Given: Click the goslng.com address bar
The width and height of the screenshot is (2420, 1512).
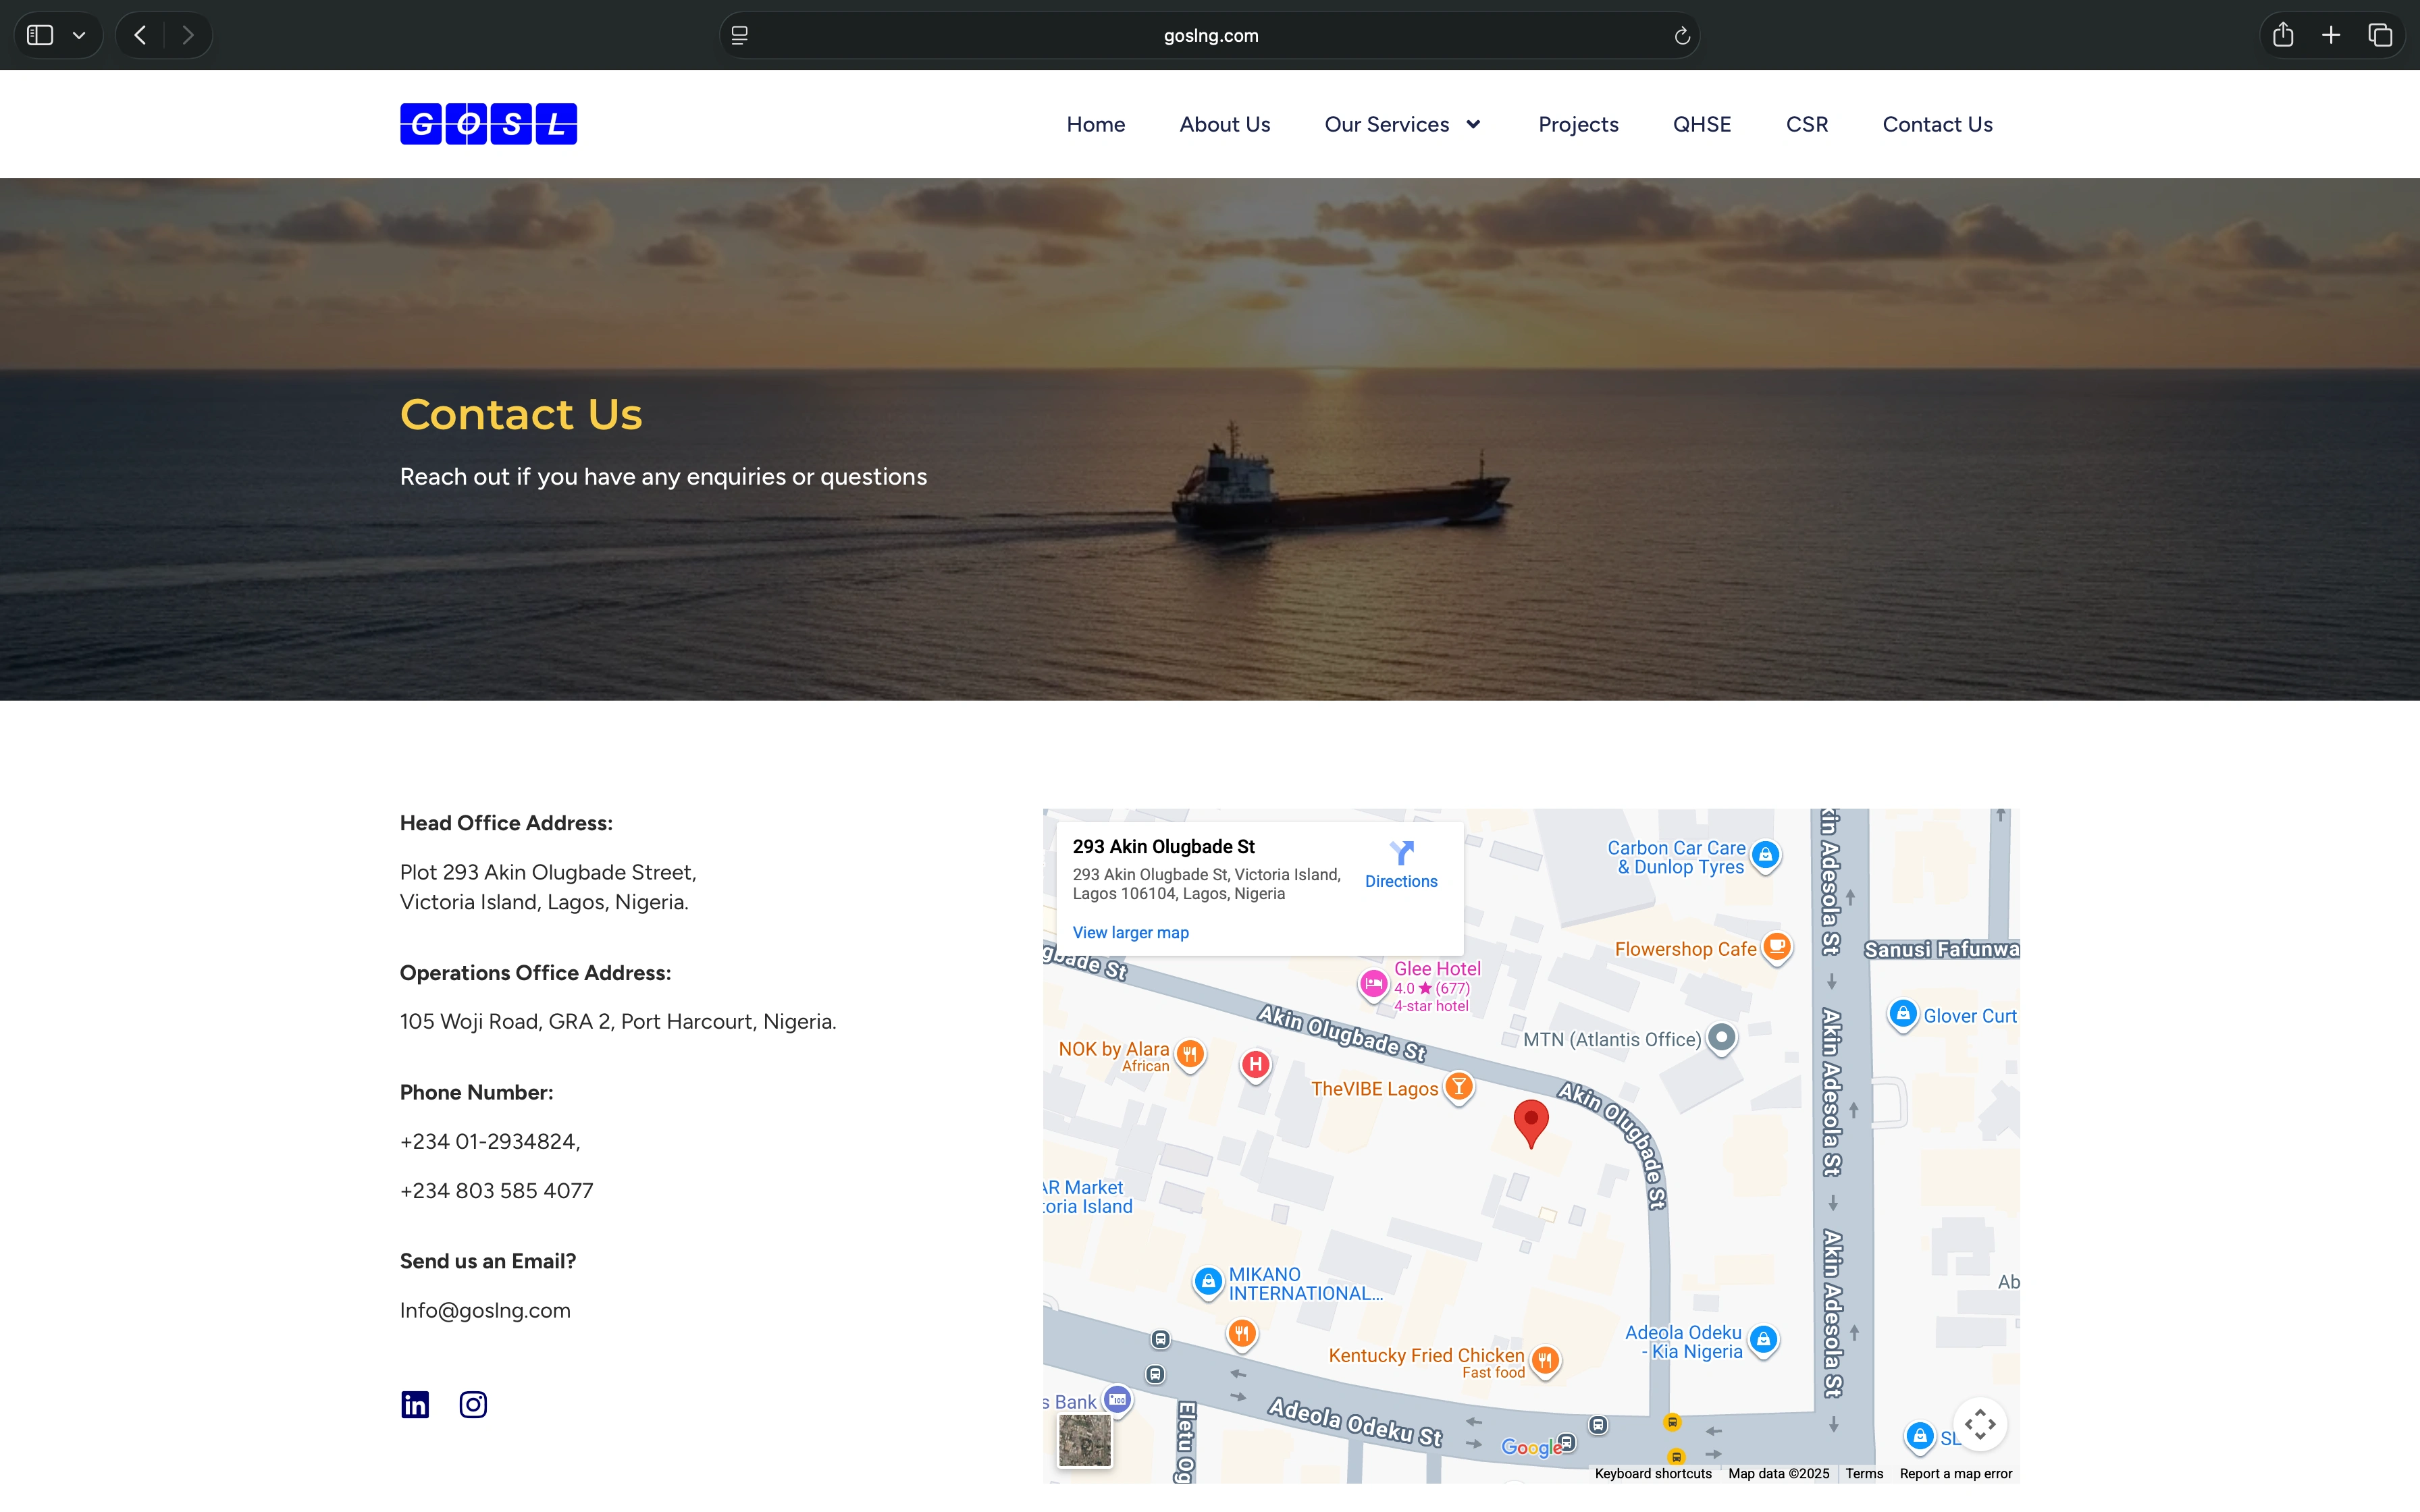Looking at the screenshot, I should (x=1210, y=36).
